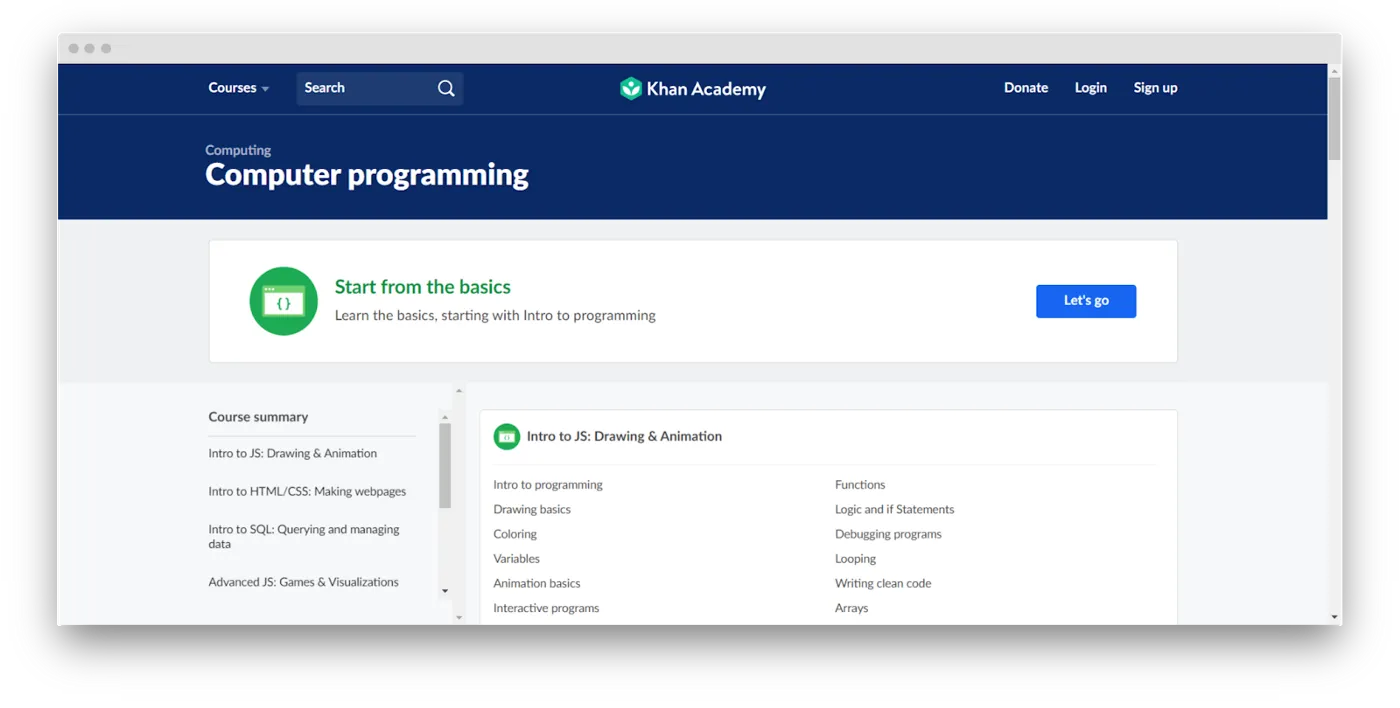Open the Writing clean code lesson
The width and height of the screenshot is (1400, 708).
pos(883,583)
